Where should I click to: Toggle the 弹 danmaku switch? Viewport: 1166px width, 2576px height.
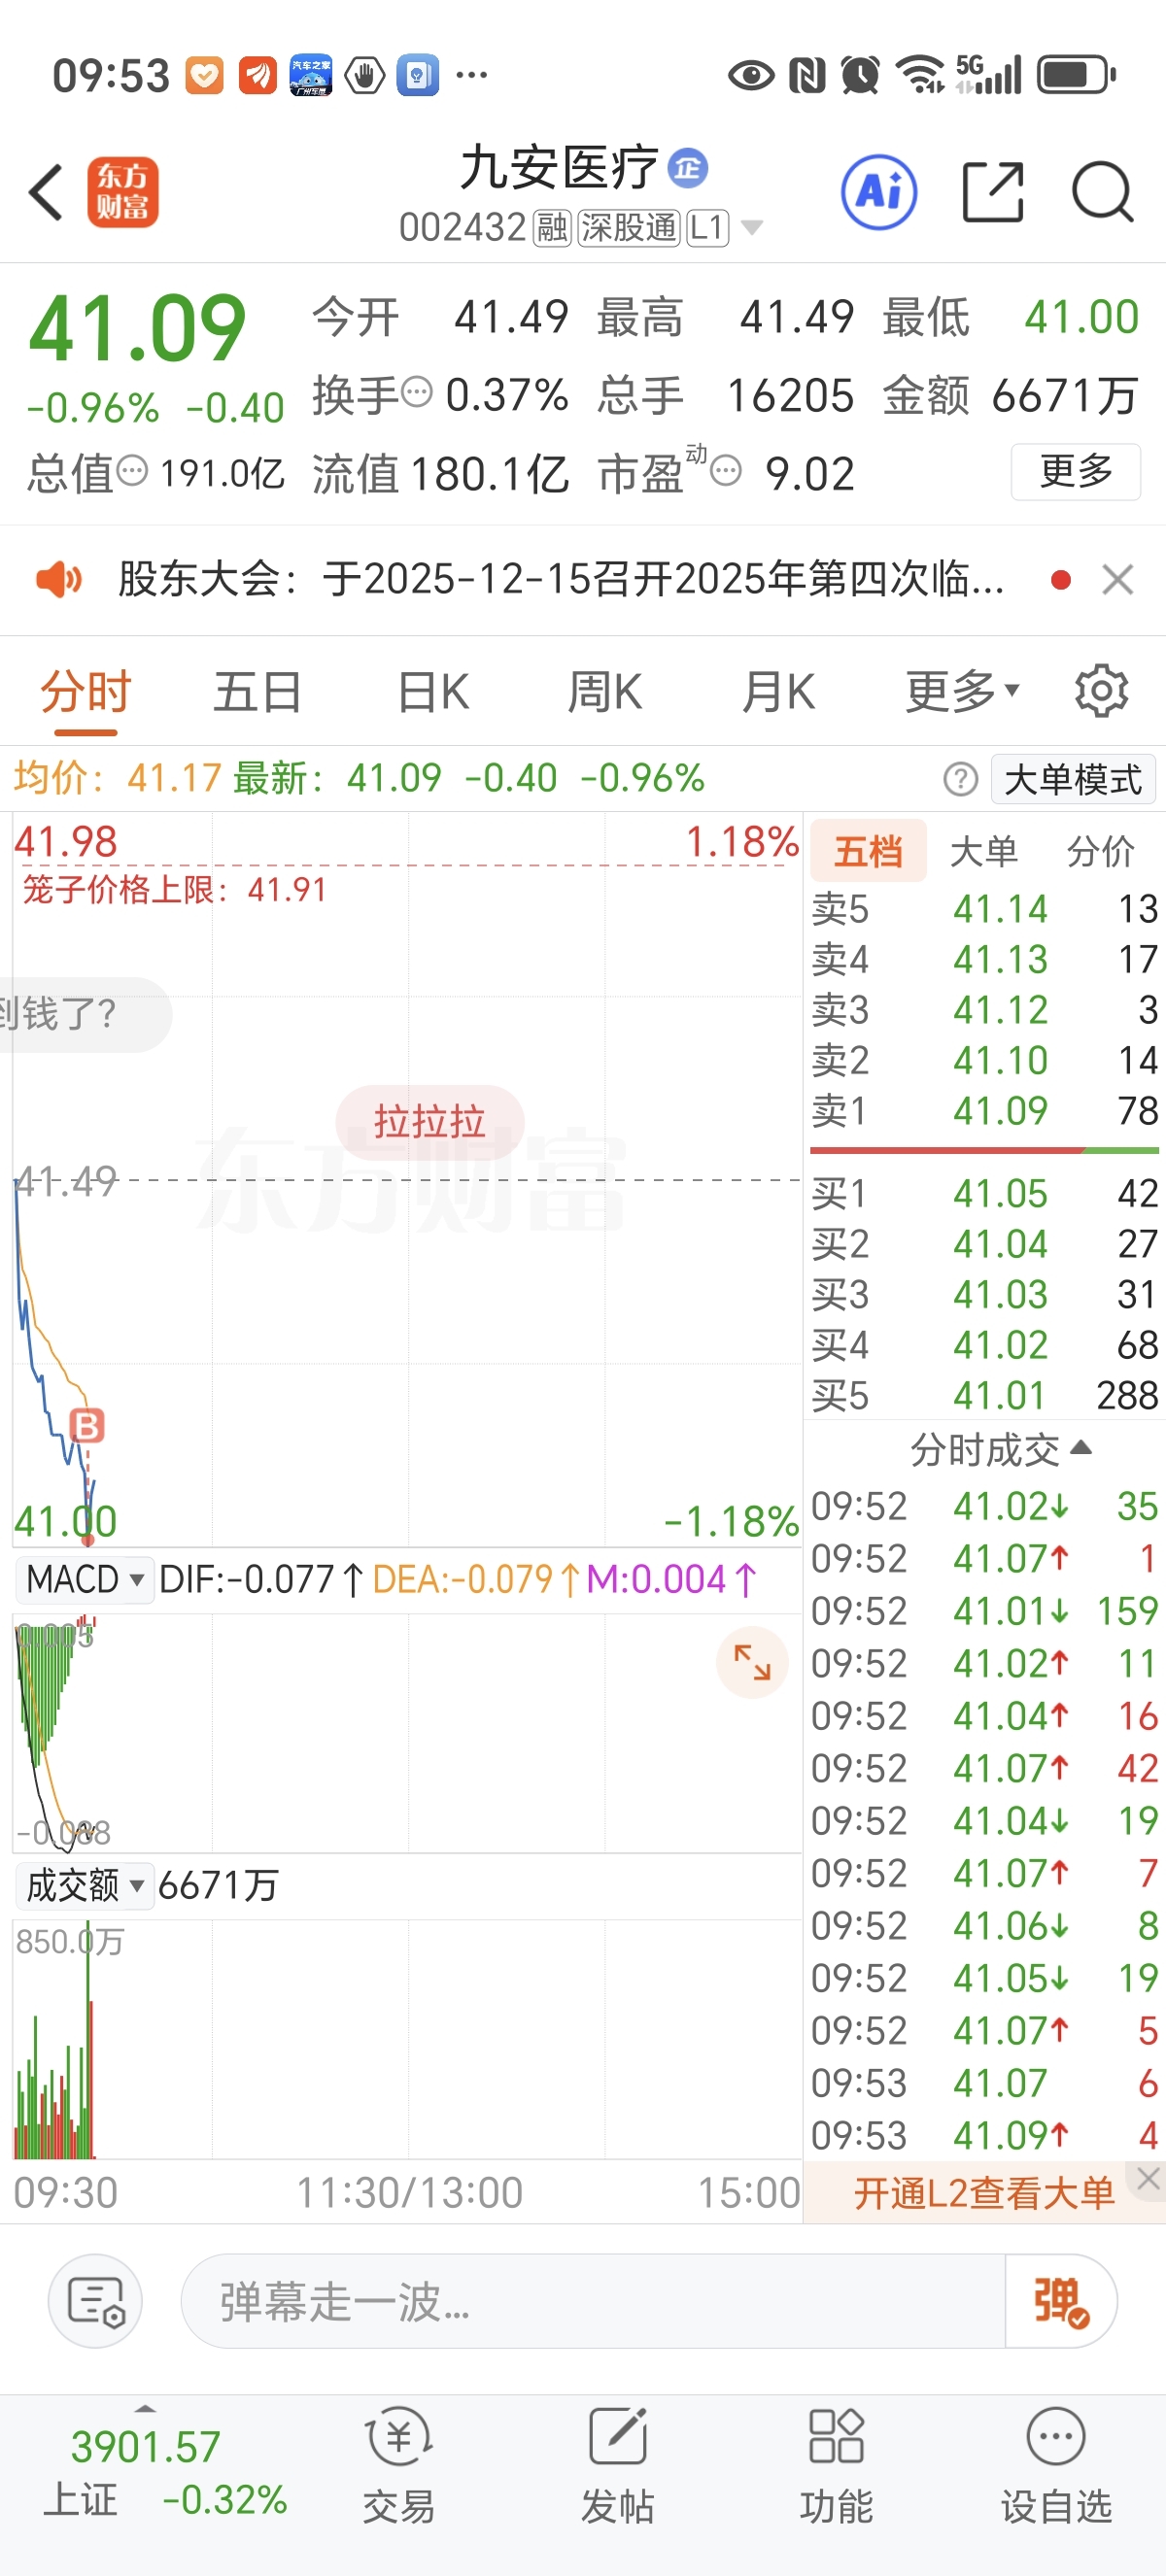coord(1060,2301)
